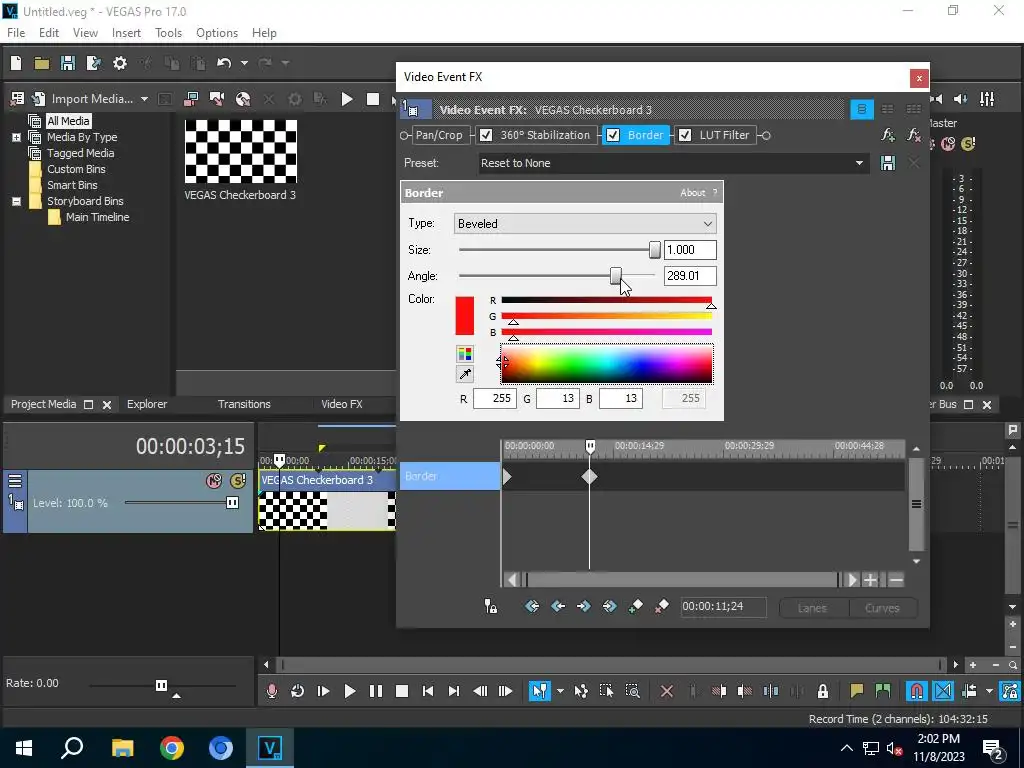The image size is (1024, 768).
Task: Select the VEGAS Checkerboard 3 media thumbnail
Action: (x=240, y=152)
